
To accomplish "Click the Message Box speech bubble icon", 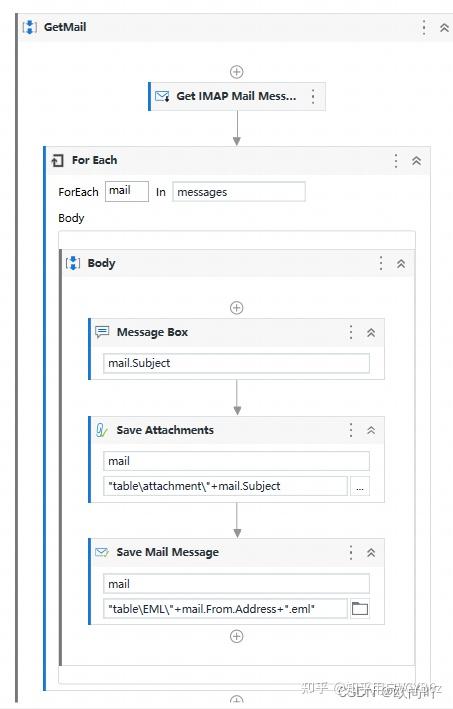I will coord(102,332).
